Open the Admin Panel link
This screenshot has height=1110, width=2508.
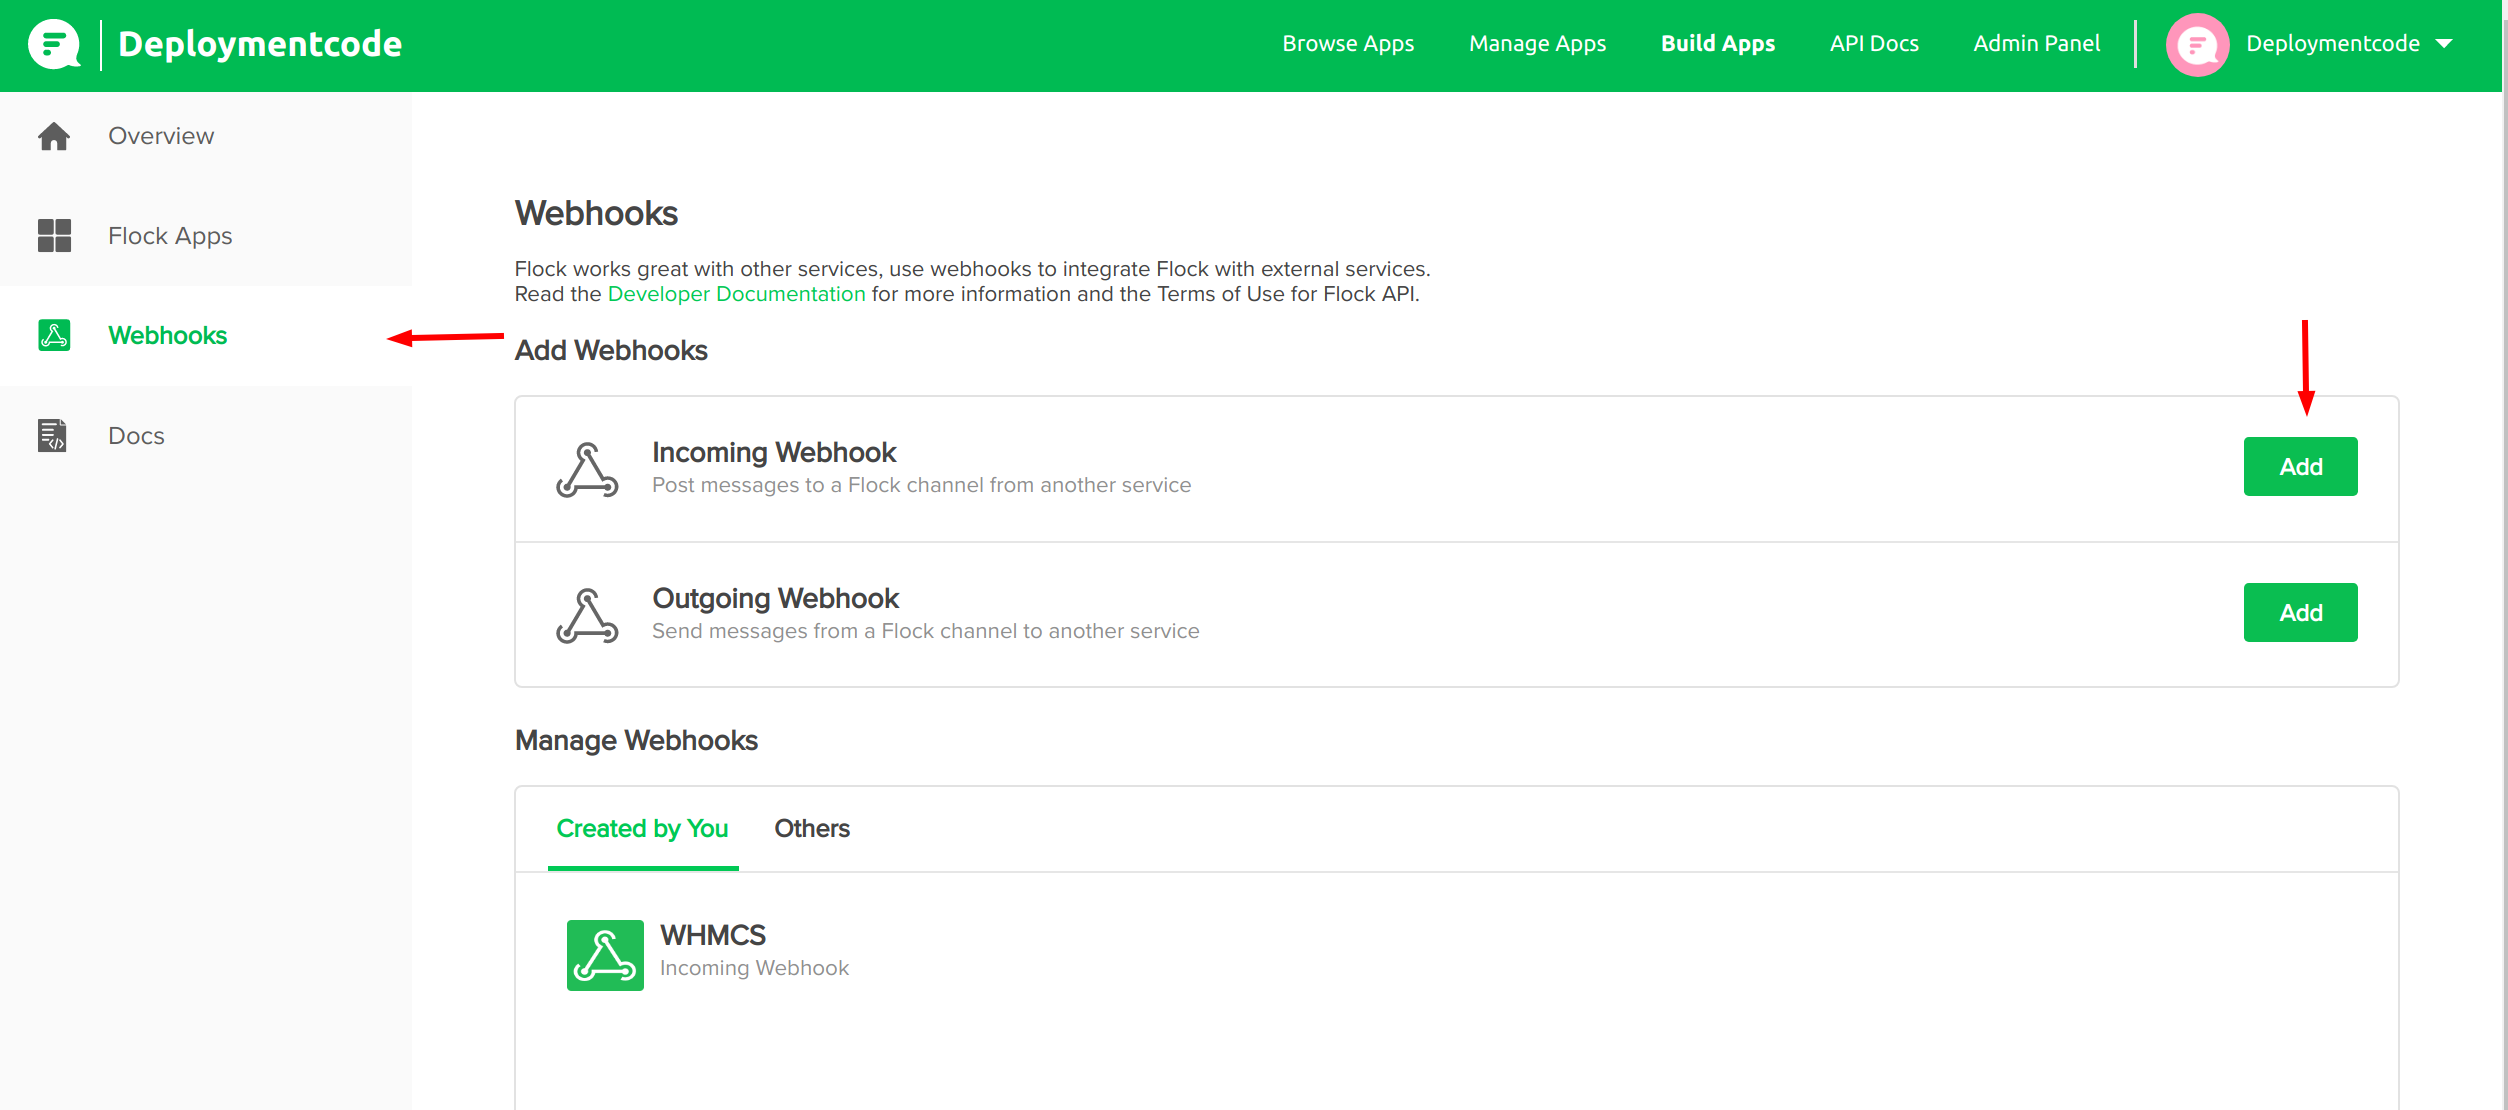click(2036, 44)
